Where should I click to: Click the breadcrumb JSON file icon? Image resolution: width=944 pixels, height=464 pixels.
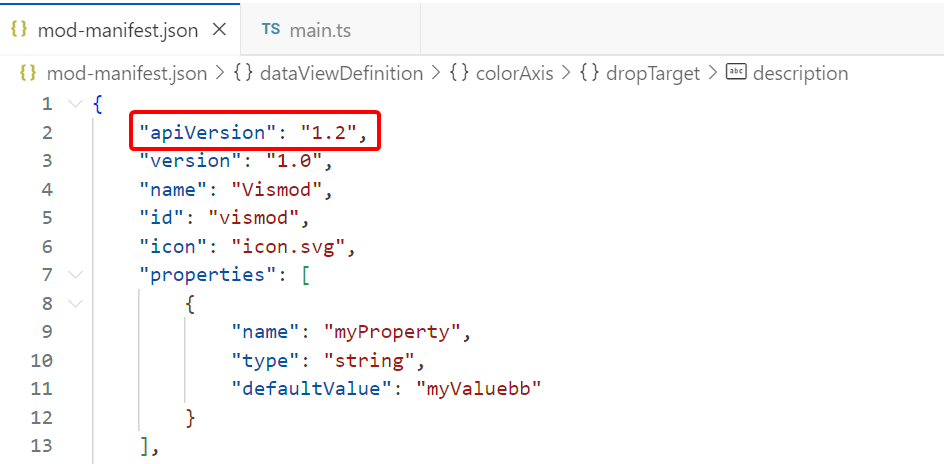pos(28,73)
